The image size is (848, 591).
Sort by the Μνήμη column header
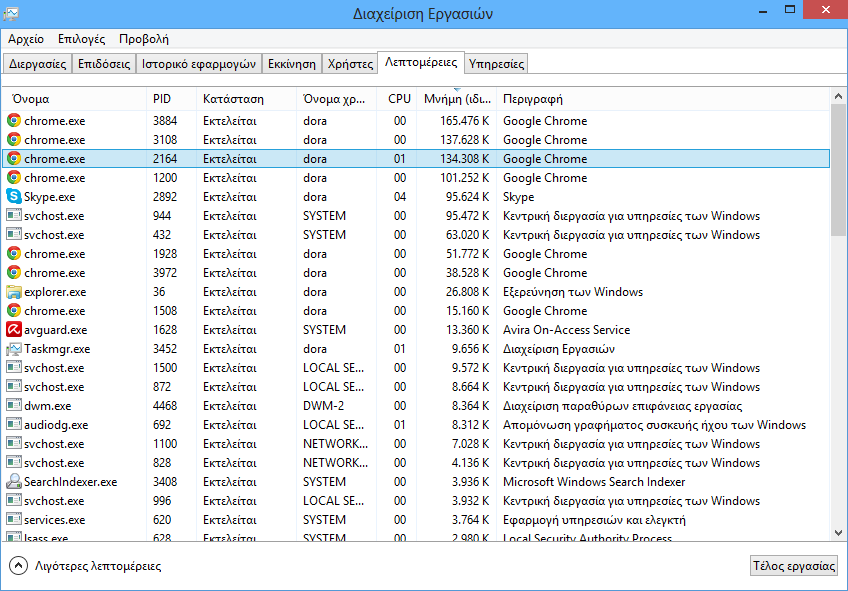[456, 99]
